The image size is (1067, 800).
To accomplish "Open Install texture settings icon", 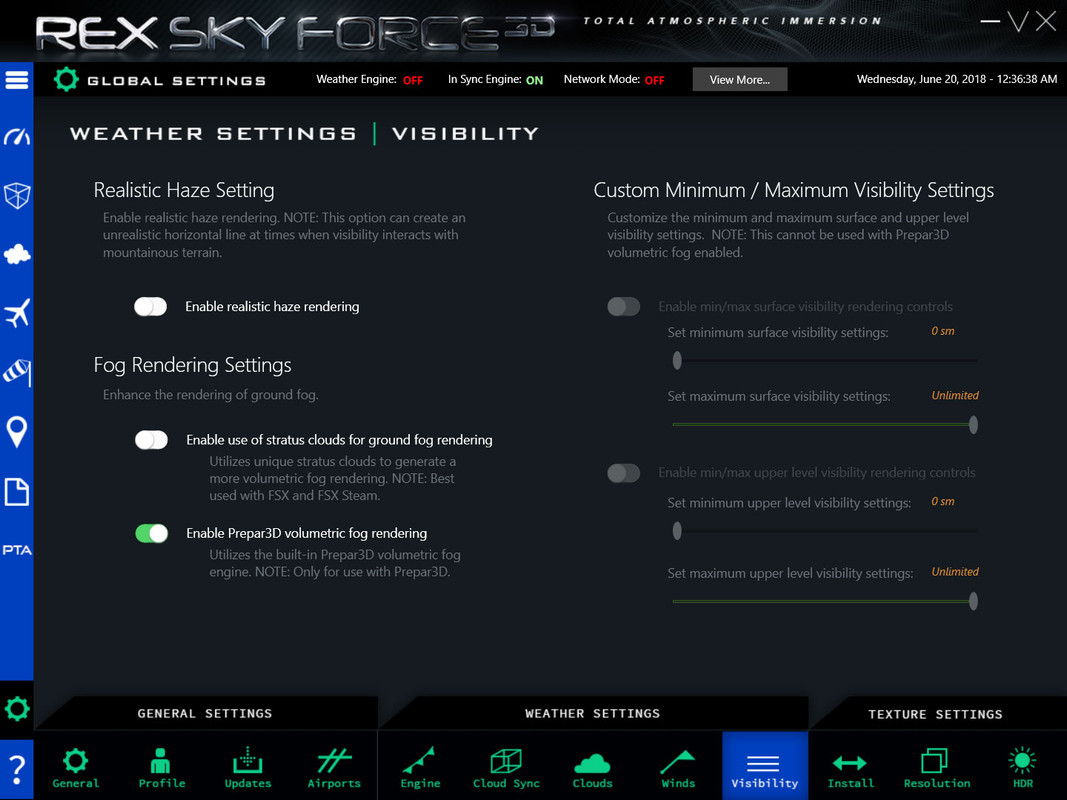I will coord(851,770).
